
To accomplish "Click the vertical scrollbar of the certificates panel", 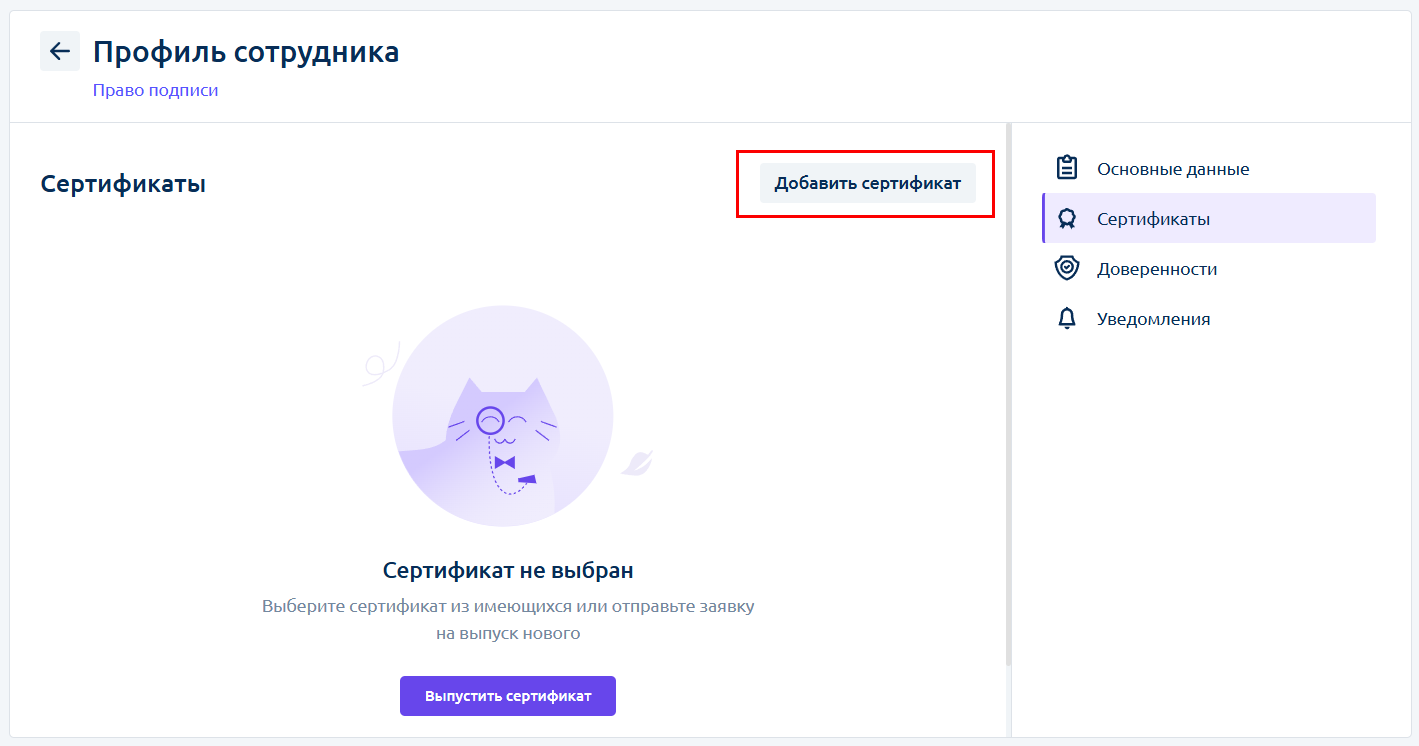I will click(1008, 395).
